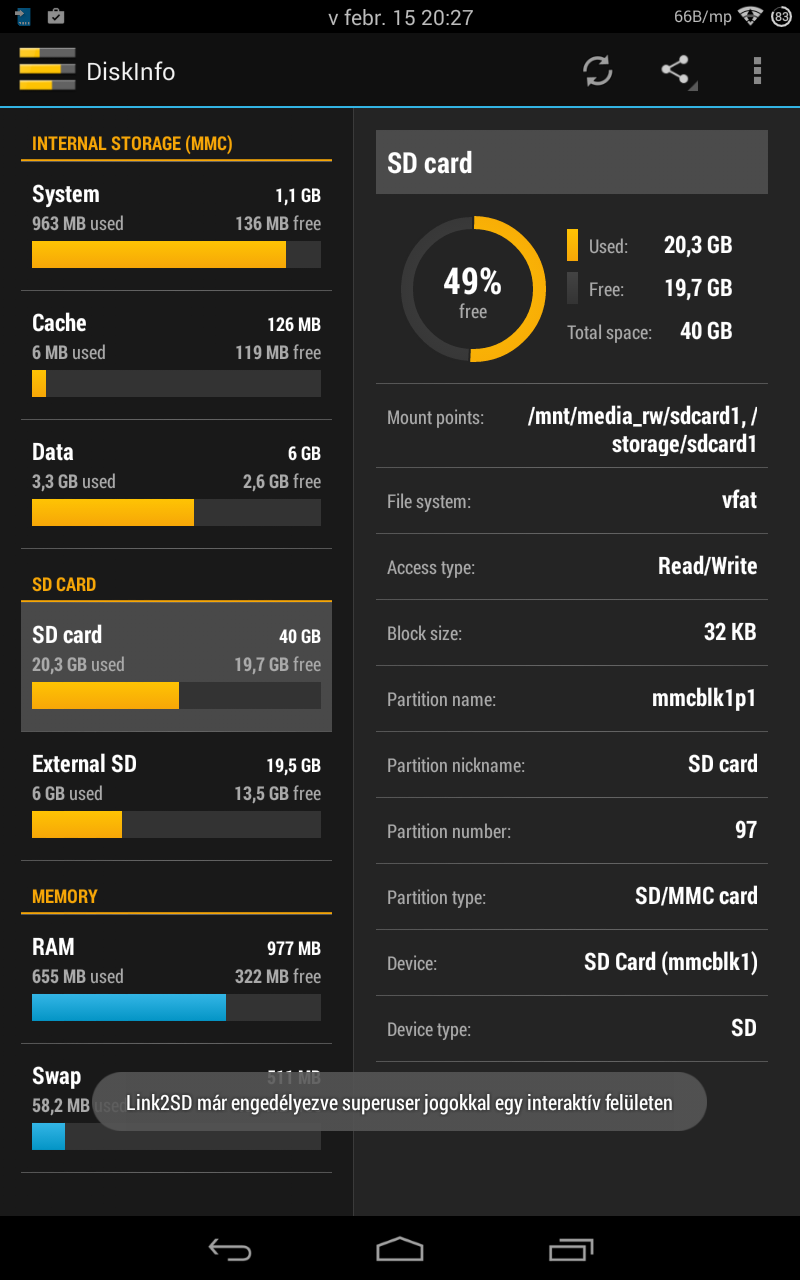The height and width of the screenshot is (1280, 800).
Task: Select the Cache partition entry
Action: [x=176, y=355]
